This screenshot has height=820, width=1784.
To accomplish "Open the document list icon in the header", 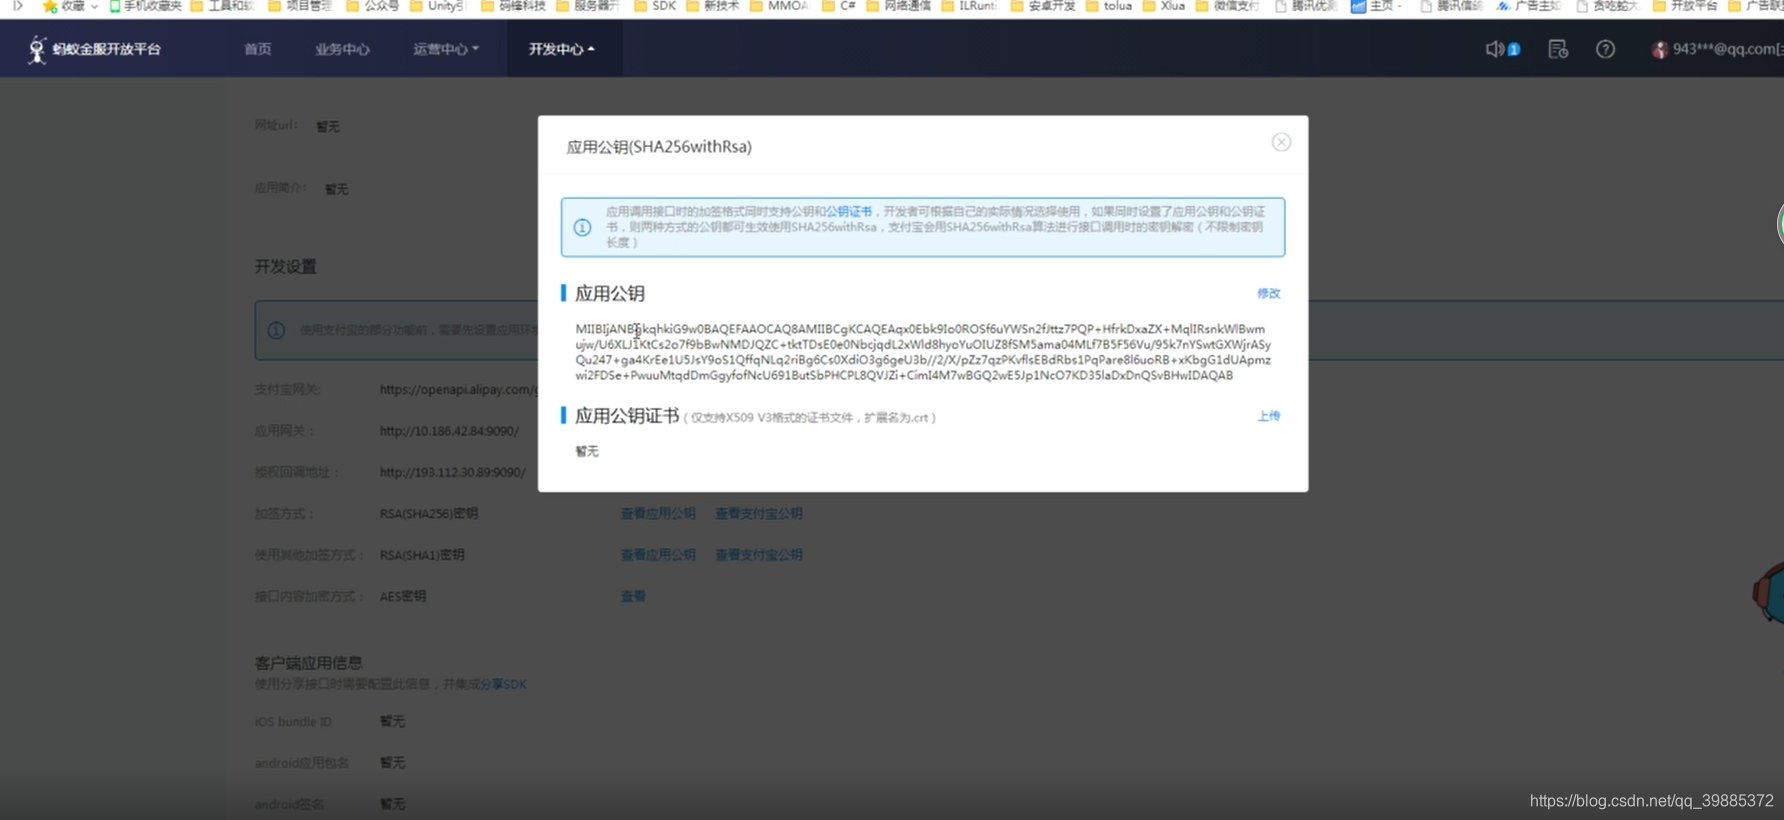I will pyautogui.click(x=1558, y=49).
